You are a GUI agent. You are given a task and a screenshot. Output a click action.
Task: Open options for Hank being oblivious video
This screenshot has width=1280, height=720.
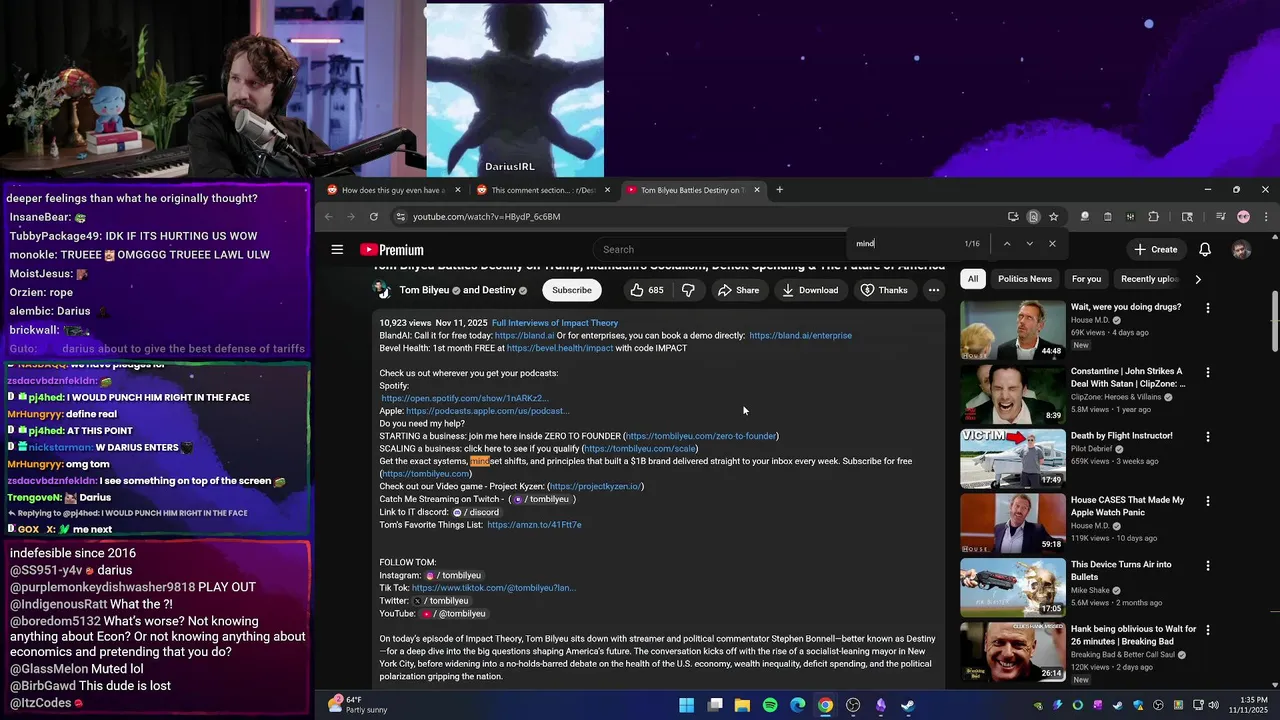pos(1207,630)
